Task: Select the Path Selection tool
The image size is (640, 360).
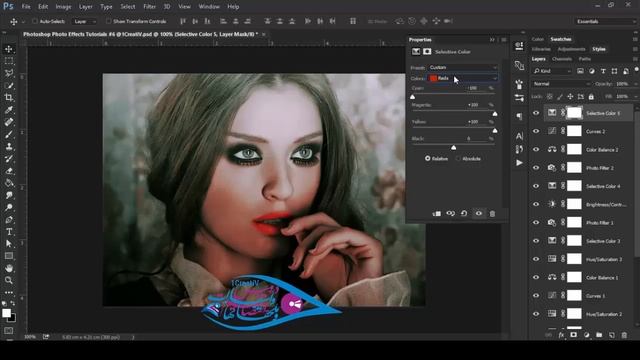Action: coord(9,244)
